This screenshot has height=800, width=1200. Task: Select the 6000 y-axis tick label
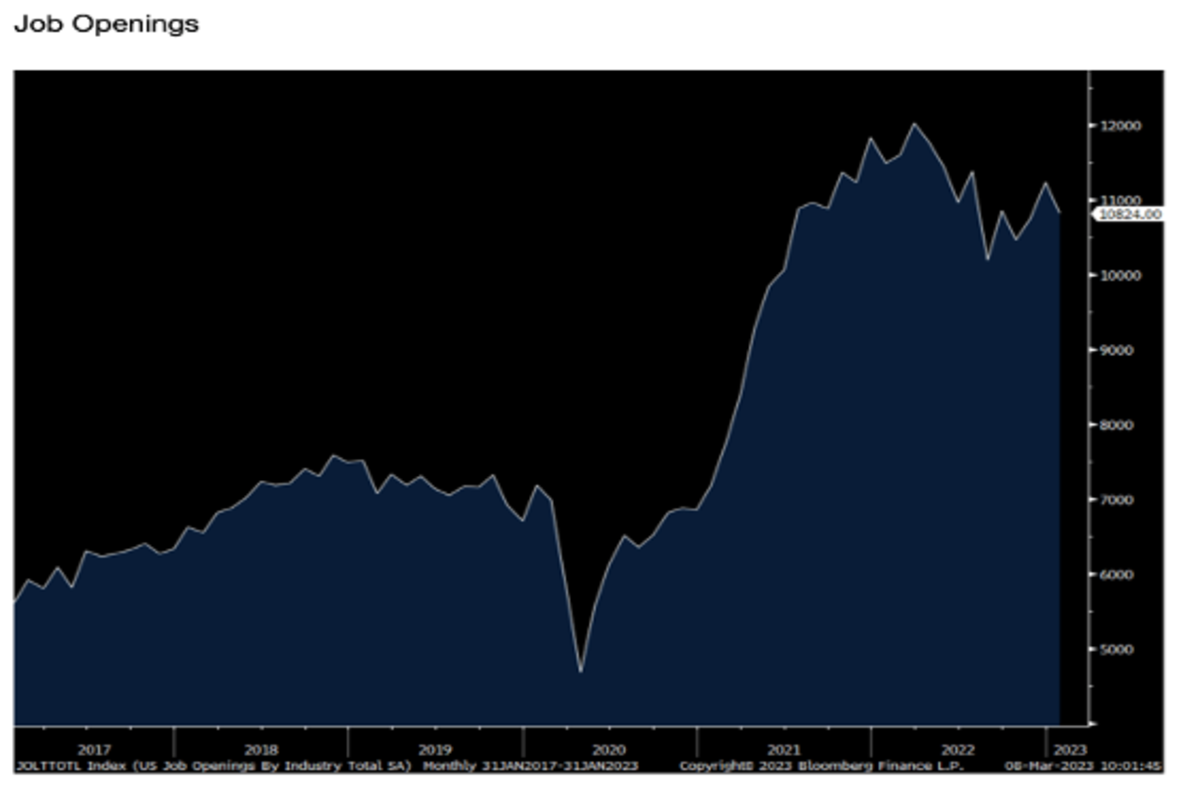[x=1121, y=575]
